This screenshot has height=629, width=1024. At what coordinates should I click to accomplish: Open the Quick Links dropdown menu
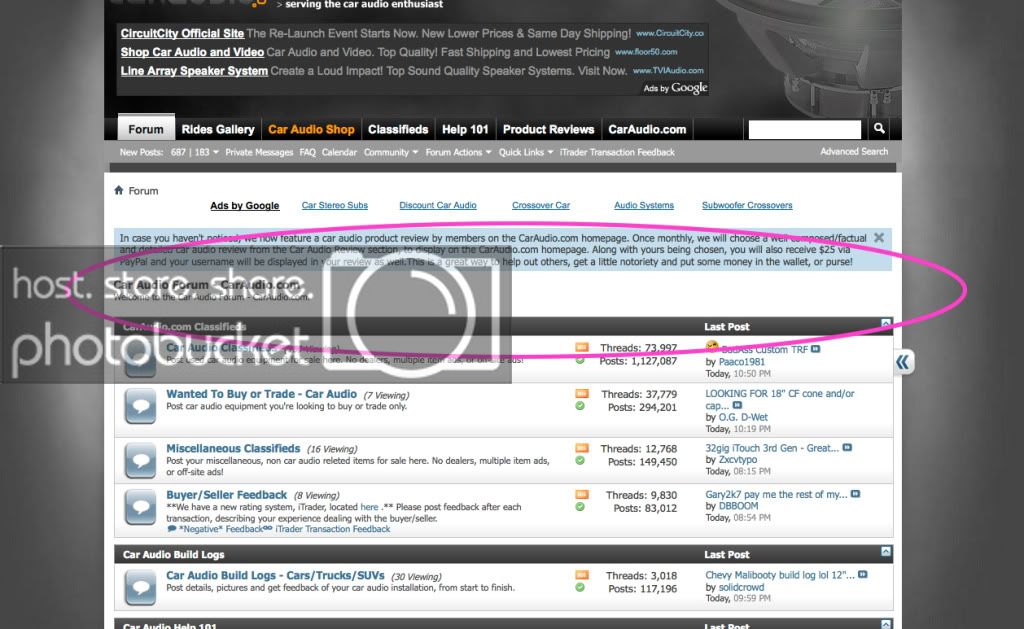point(526,152)
